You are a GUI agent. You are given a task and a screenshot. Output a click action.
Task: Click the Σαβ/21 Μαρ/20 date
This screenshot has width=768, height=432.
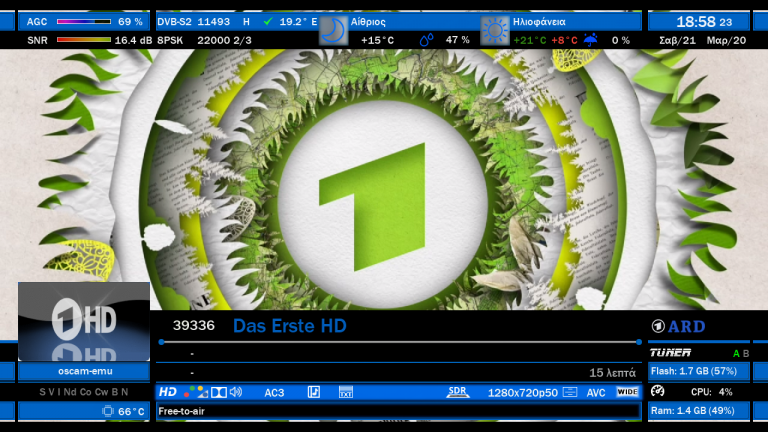(702, 40)
